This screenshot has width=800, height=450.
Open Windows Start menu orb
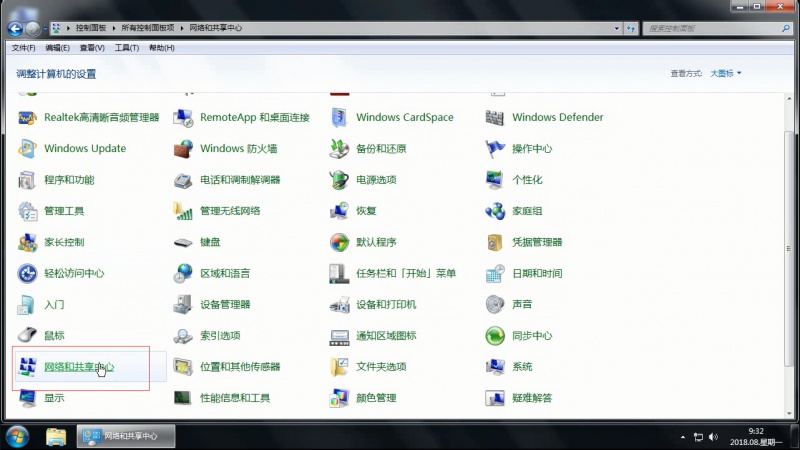tap(17, 437)
